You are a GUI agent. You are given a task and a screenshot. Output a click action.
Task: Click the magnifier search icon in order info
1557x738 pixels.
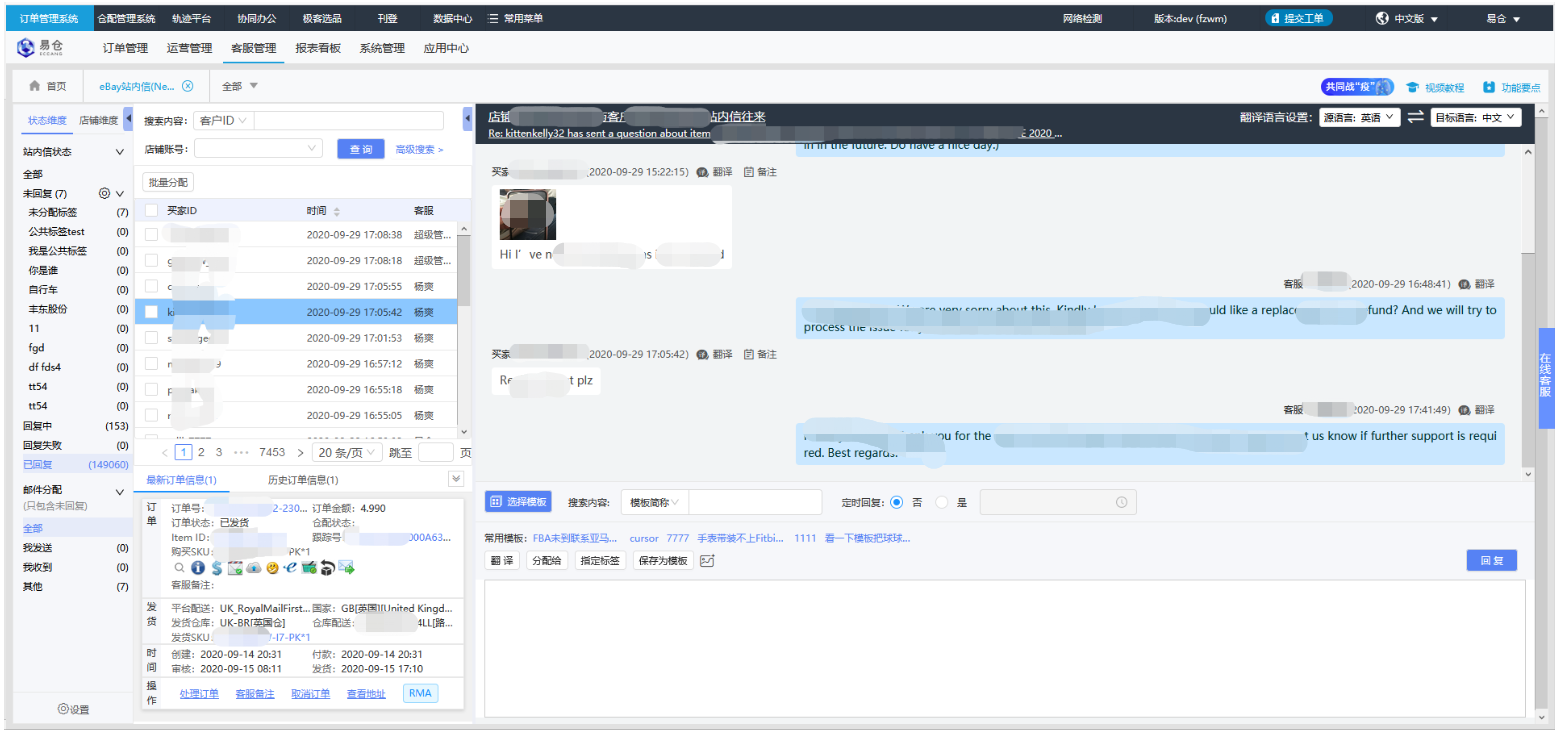179,568
